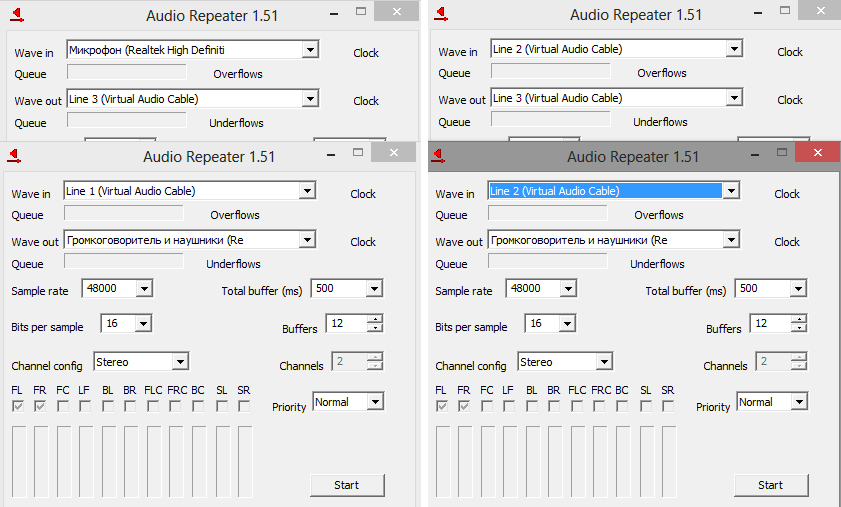Toggle FR checkbox in the active right window
The image size is (841, 507).
click(x=464, y=407)
